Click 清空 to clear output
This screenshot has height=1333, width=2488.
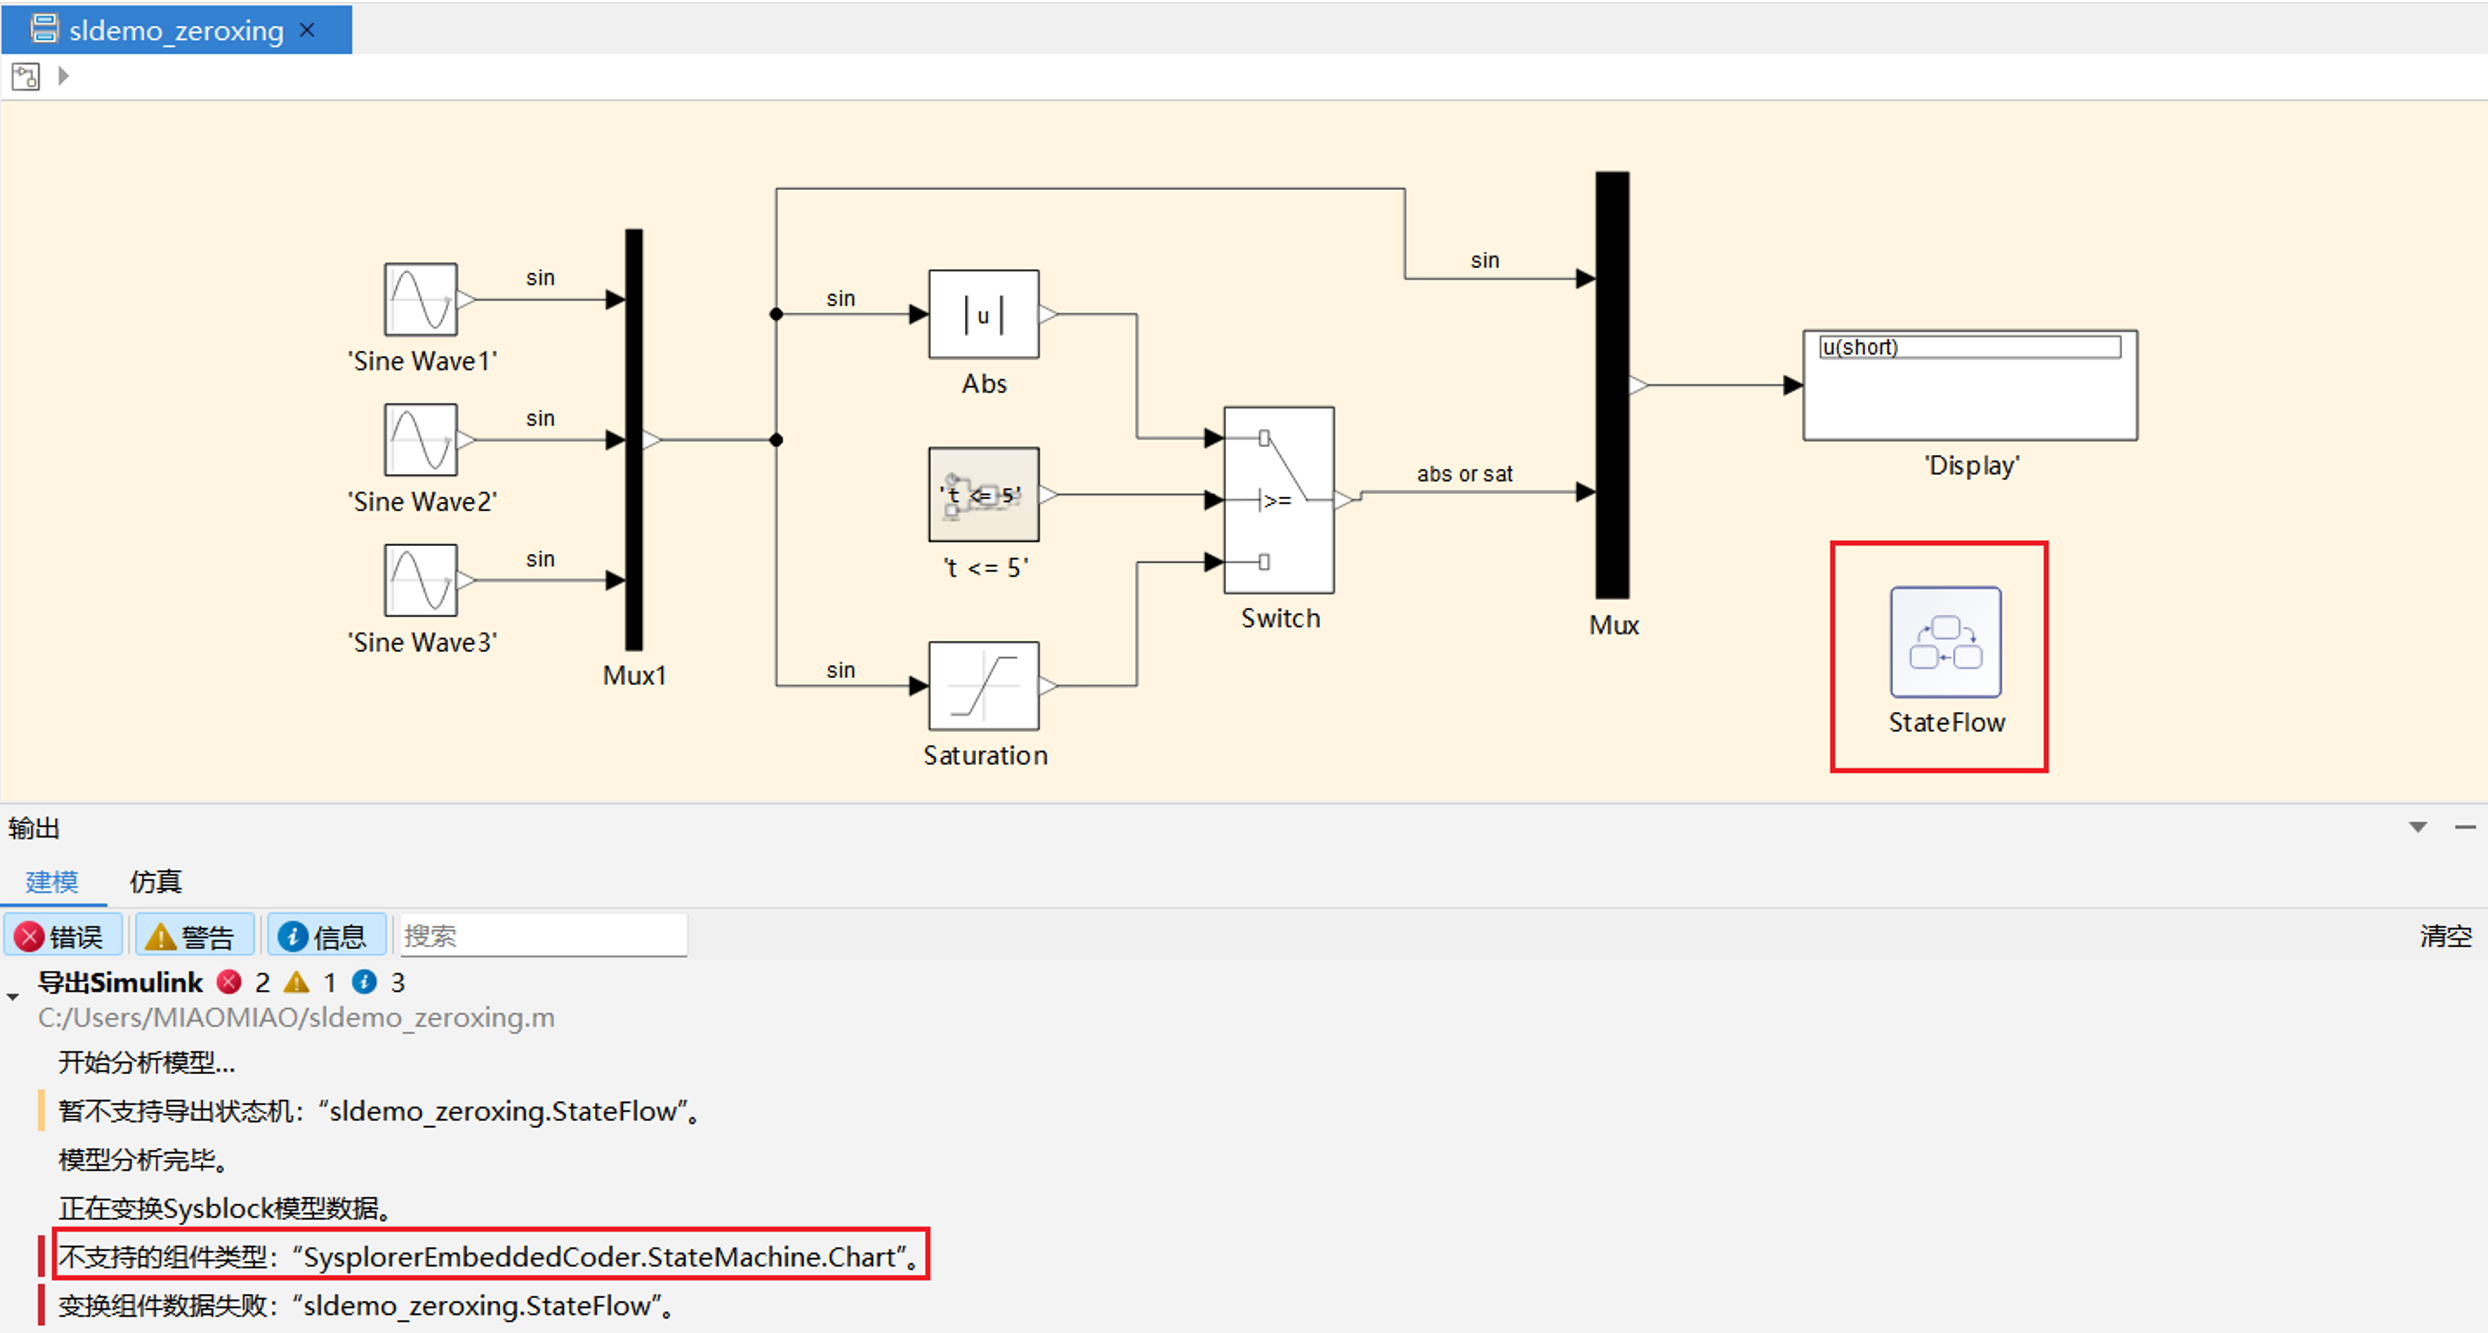click(x=2445, y=936)
